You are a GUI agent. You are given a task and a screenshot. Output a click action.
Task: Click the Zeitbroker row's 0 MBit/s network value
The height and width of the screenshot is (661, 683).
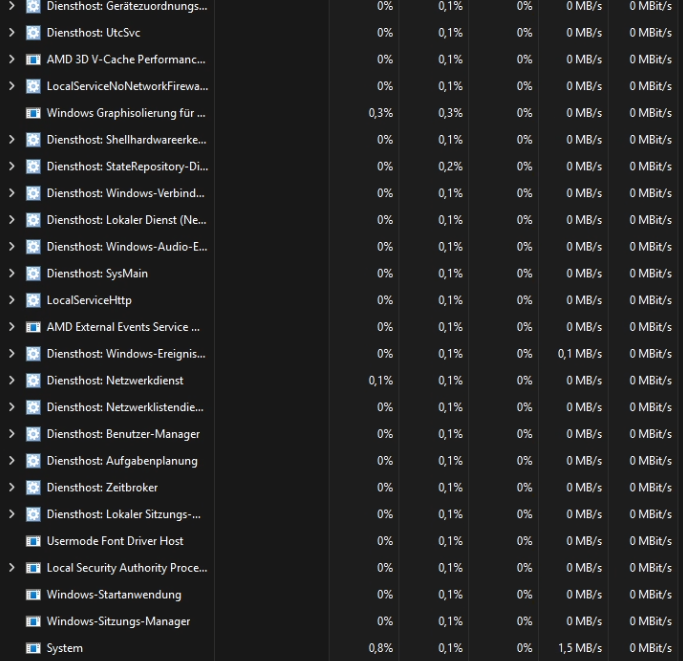tap(650, 488)
